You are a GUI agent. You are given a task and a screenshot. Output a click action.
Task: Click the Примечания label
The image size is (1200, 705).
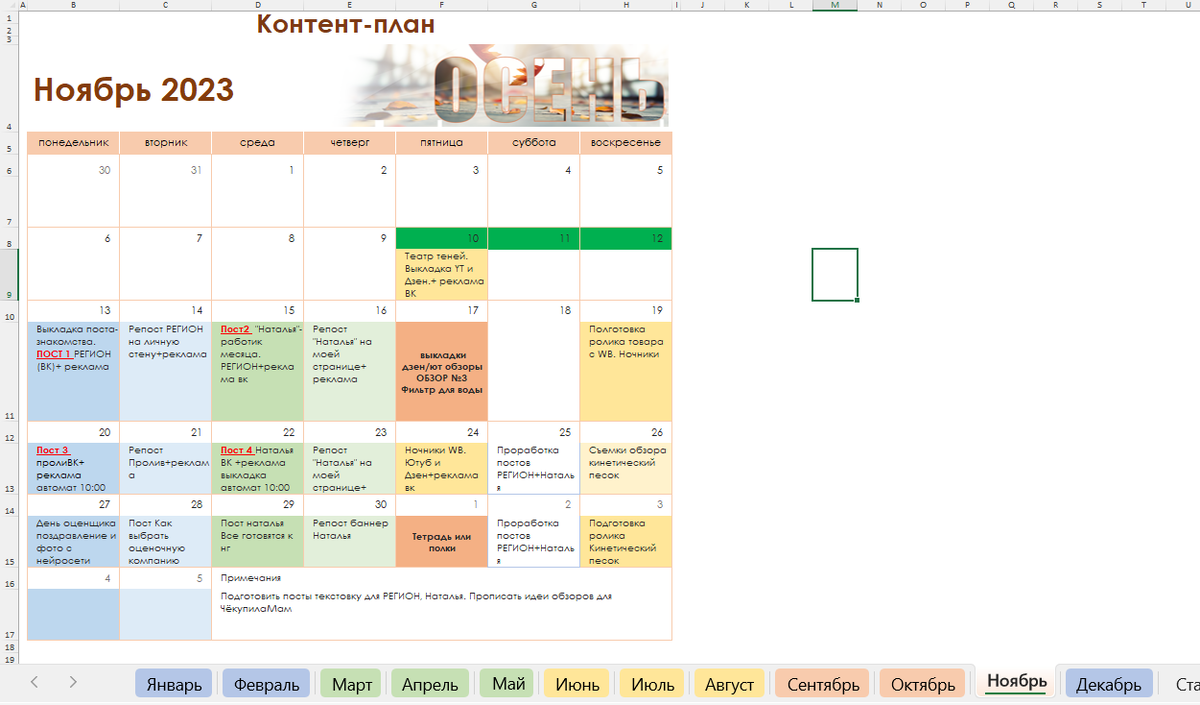[x=250, y=578]
